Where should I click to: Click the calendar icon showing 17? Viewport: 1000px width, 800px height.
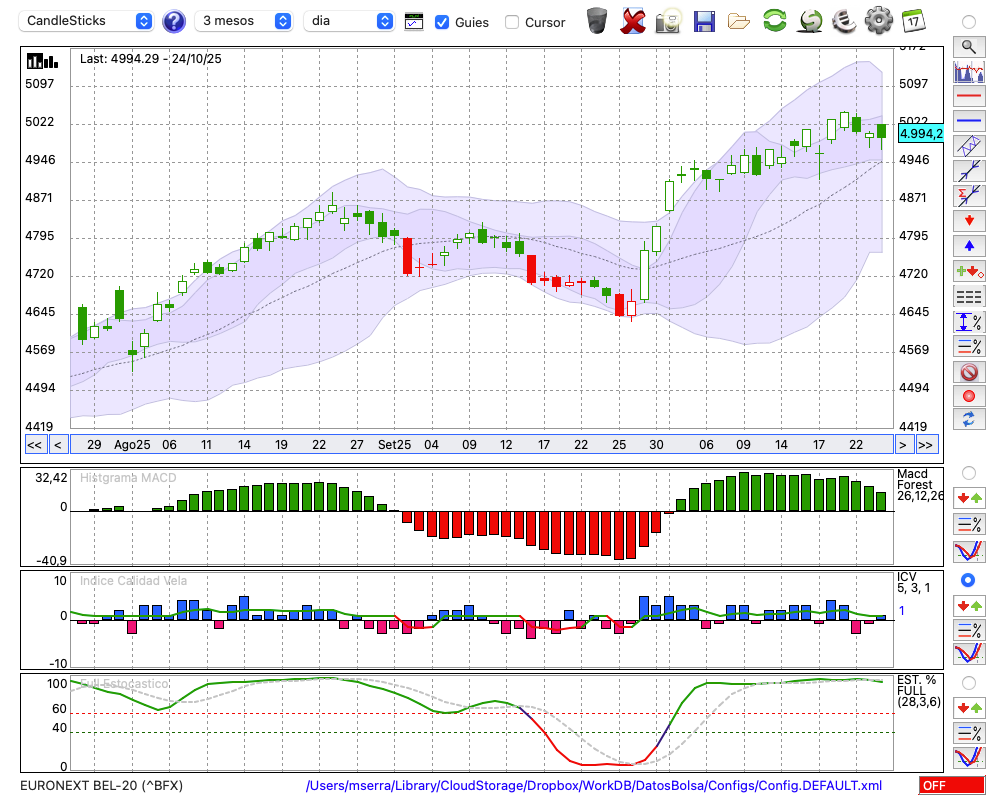tap(912, 20)
